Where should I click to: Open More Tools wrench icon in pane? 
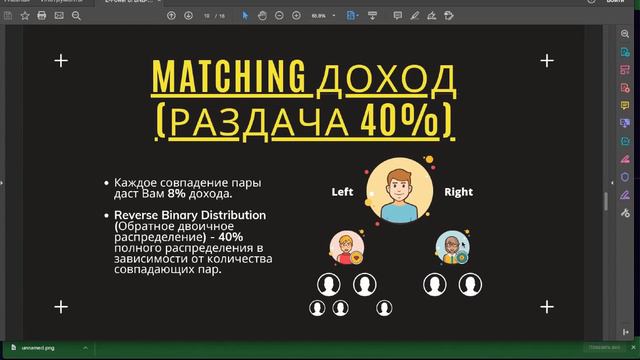coord(625,213)
